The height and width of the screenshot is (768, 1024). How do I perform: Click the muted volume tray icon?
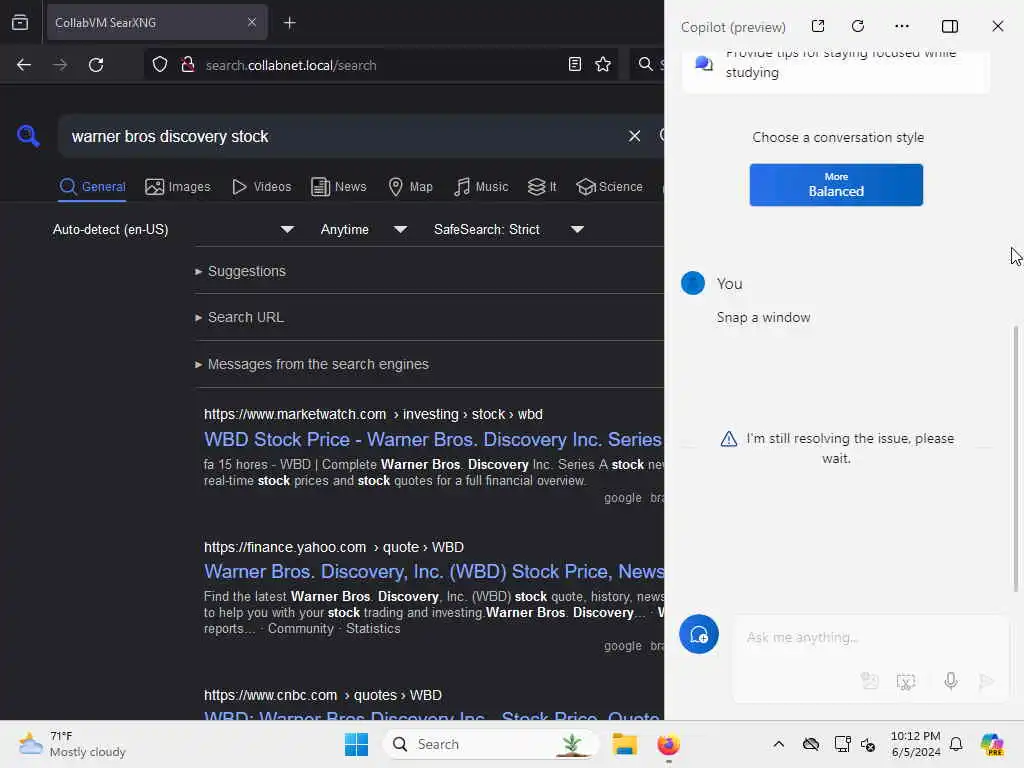[x=867, y=744]
